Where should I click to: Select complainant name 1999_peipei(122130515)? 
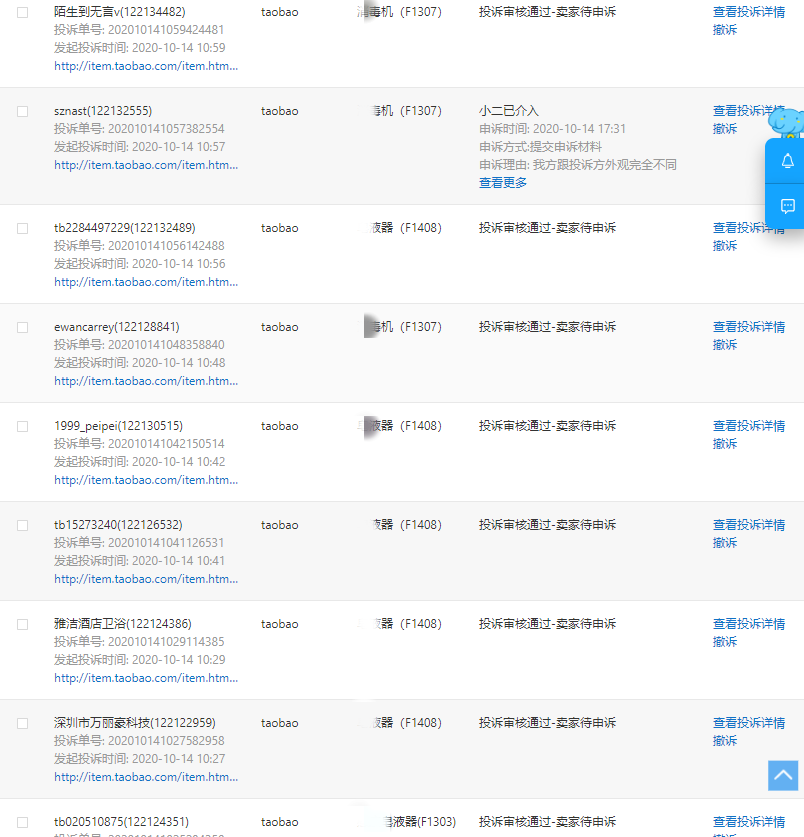click(x=119, y=426)
